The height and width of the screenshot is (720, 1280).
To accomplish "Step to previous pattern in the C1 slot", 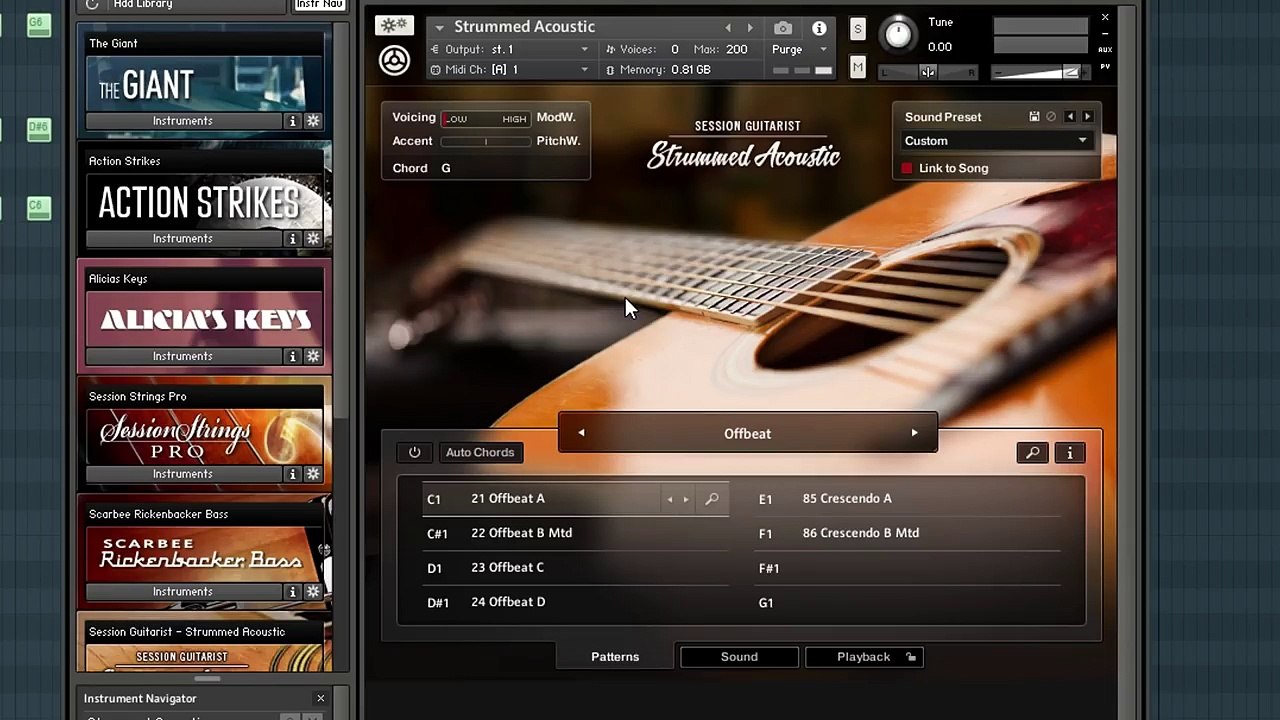I will [669, 499].
